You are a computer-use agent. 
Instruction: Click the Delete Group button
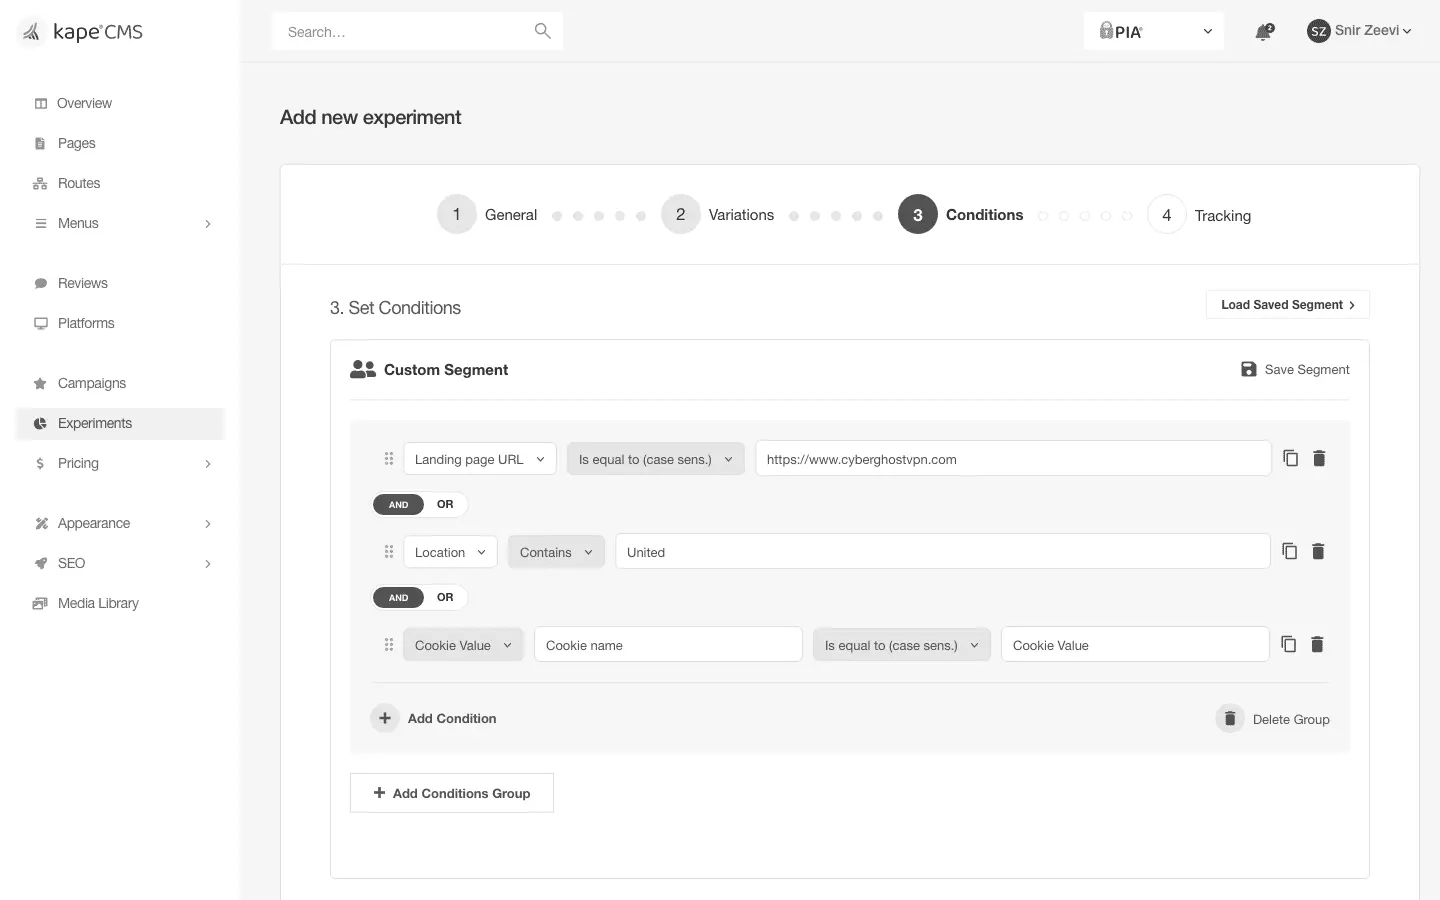tap(1273, 719)
